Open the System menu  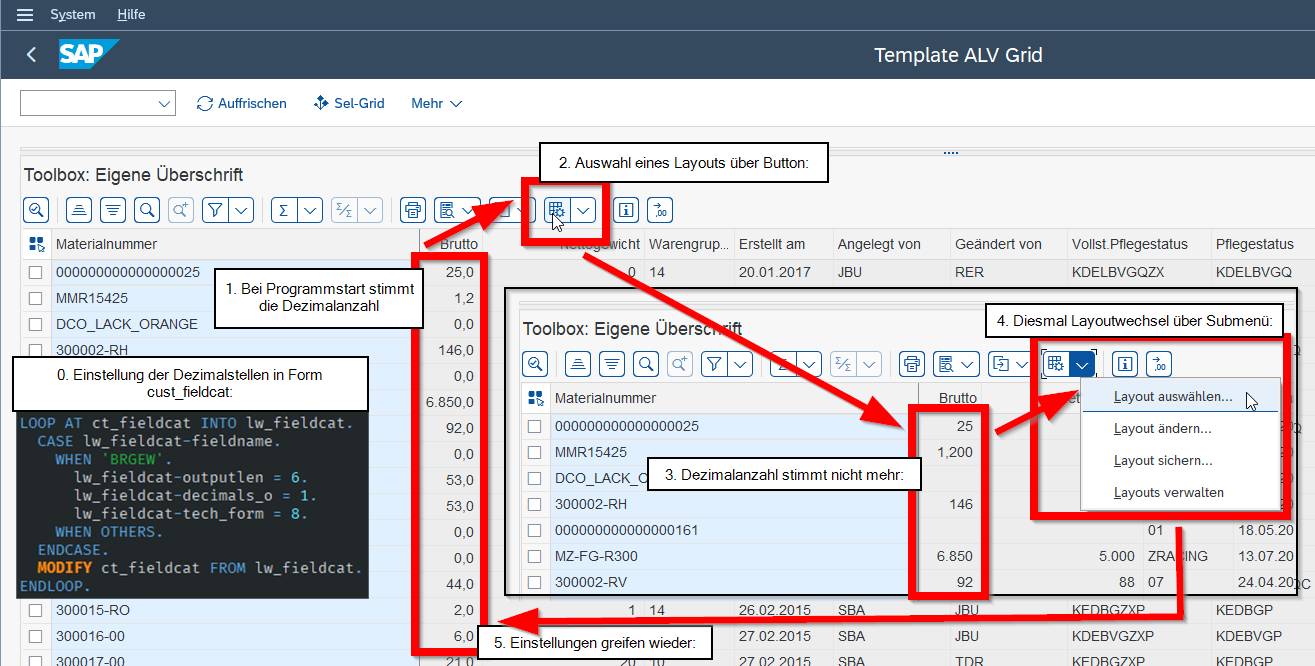[73, 15]
